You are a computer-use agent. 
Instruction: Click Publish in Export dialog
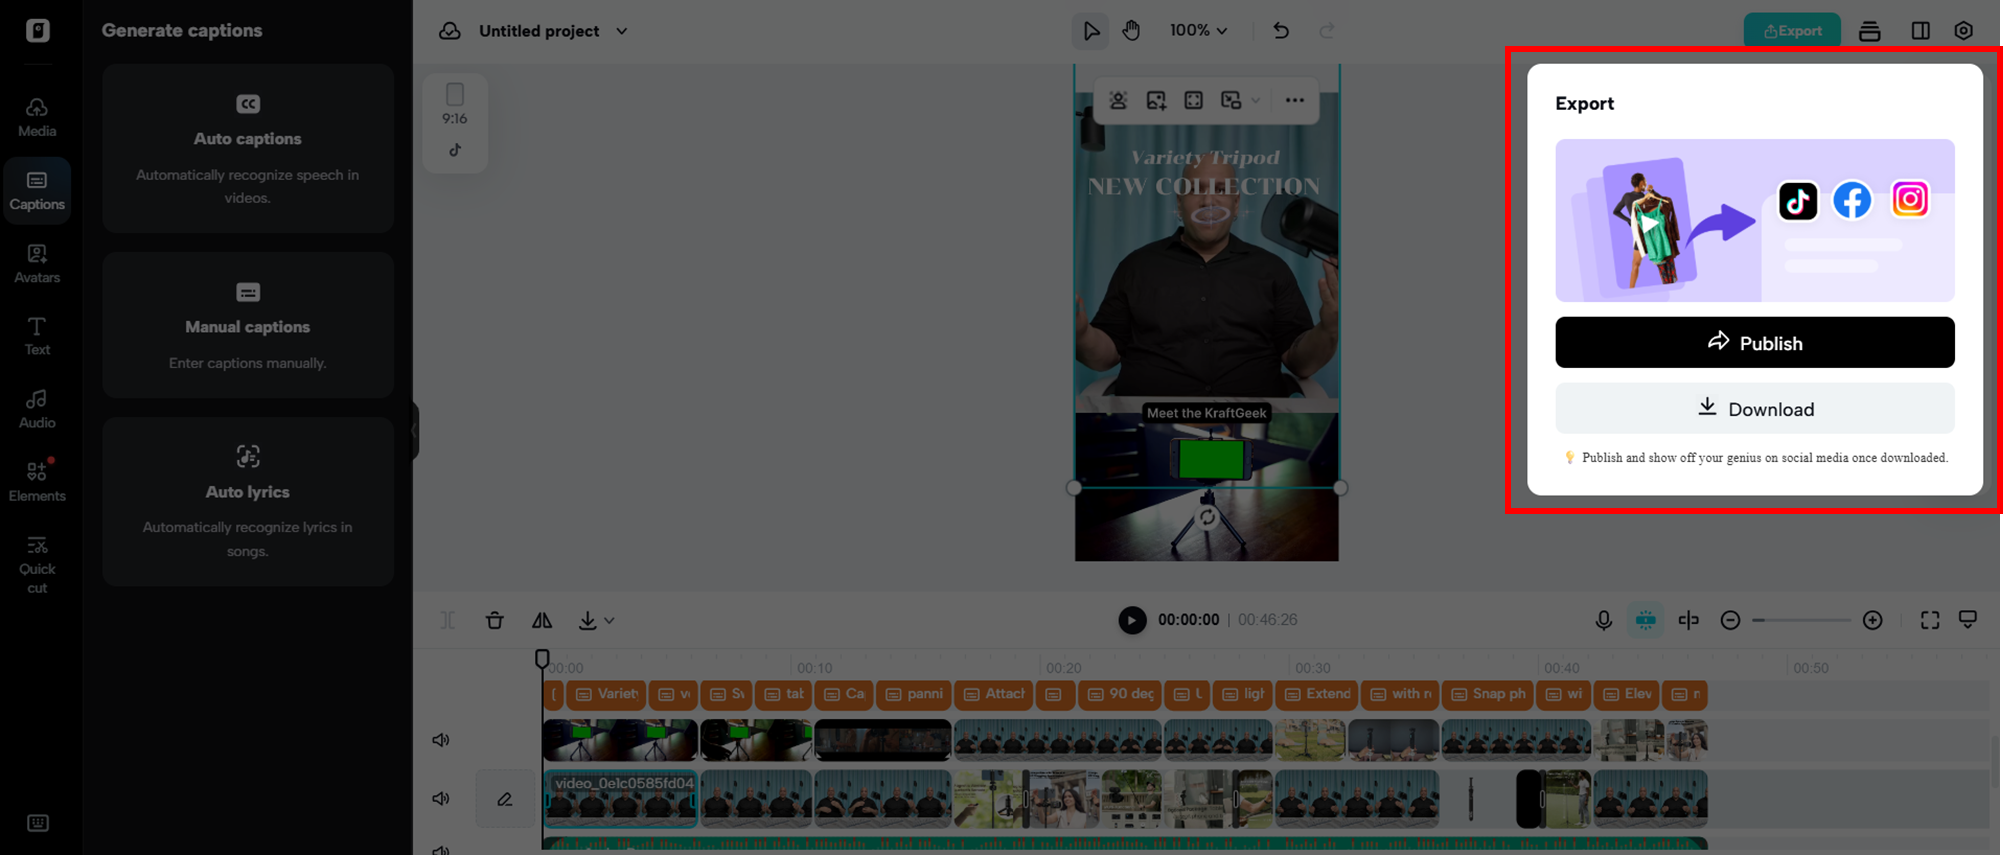pos(1754,342)
